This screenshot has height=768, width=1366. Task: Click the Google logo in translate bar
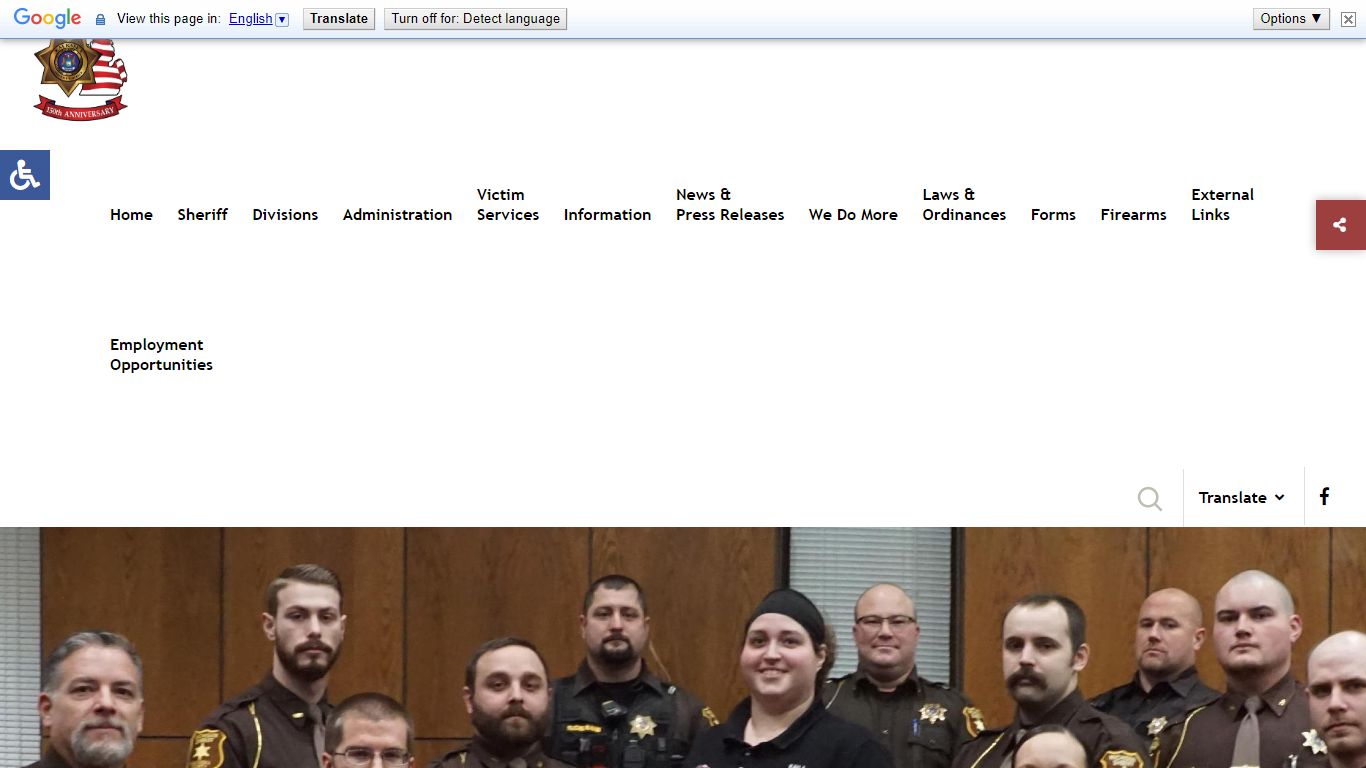click(47, 19)
